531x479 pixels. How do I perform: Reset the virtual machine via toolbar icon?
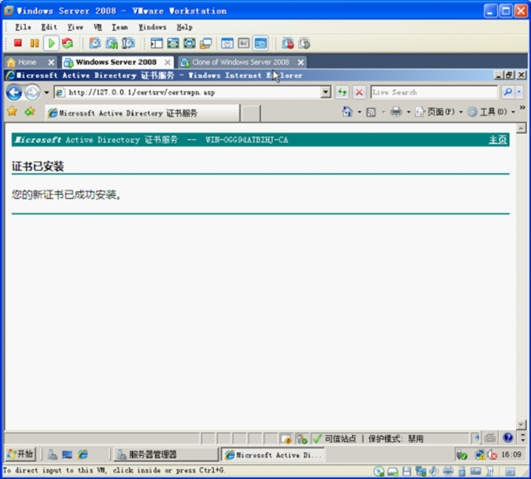67,43
